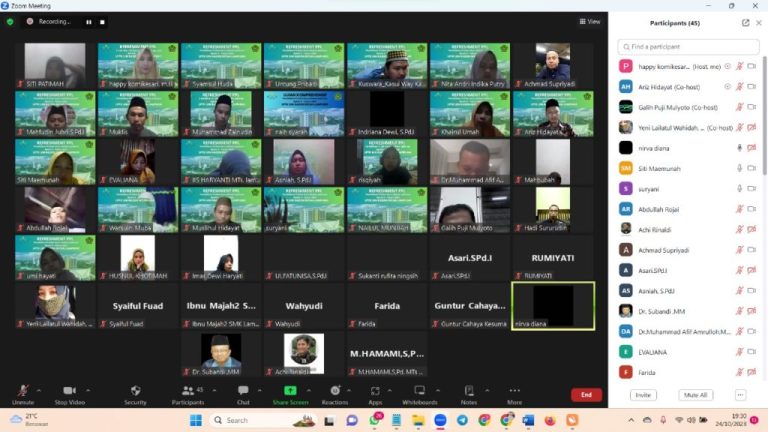Open the Chat panel

[243, 395]
